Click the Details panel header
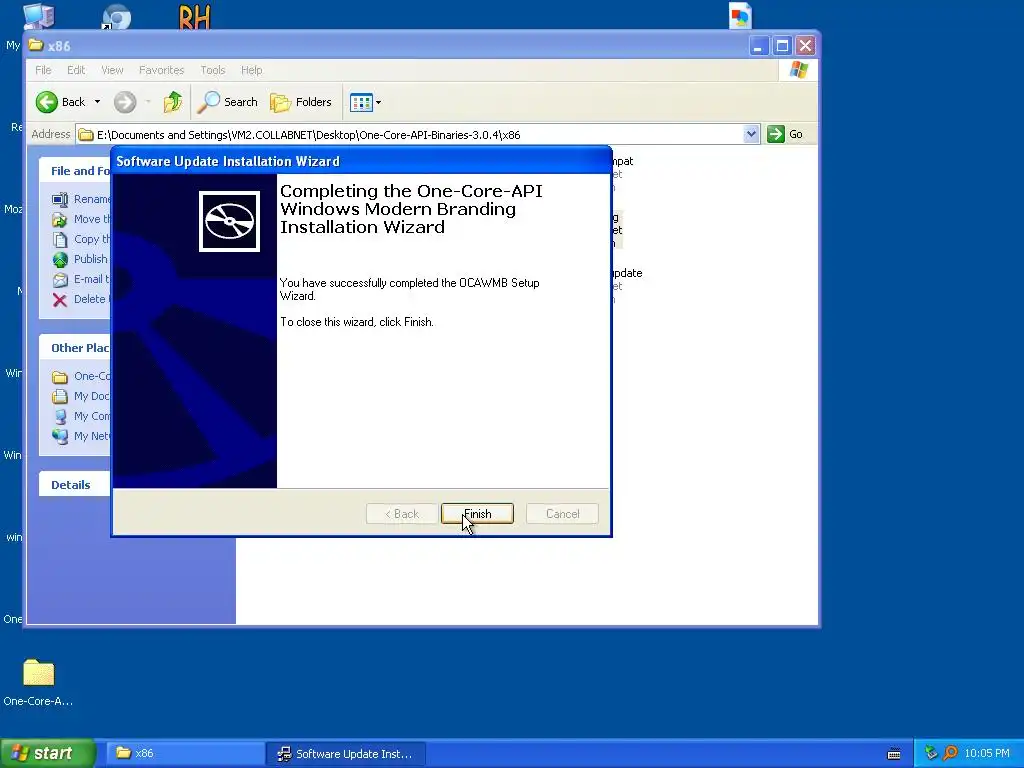 (74, 485)
